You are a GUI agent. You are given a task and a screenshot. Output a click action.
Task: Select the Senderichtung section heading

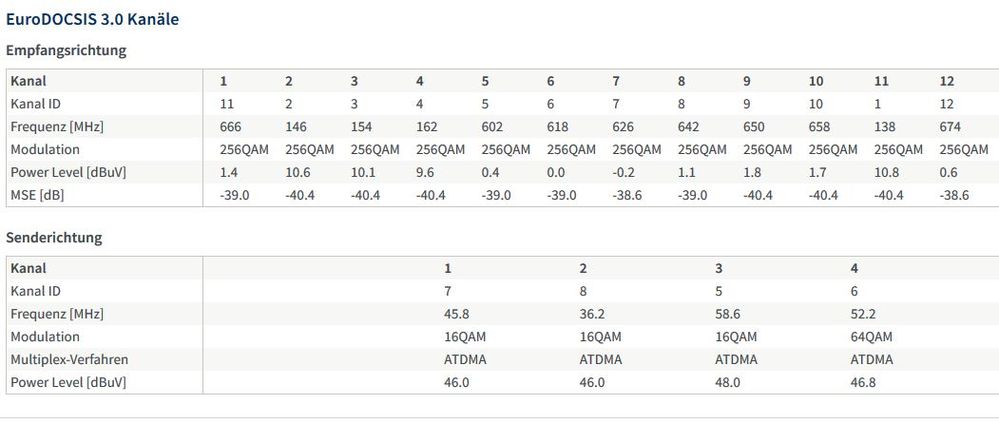(54, 238)
